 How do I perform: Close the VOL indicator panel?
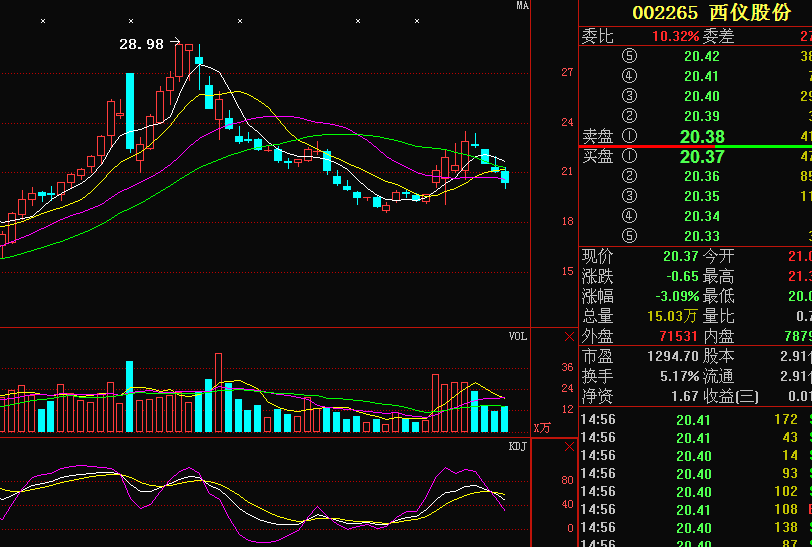tap(570, 337)
